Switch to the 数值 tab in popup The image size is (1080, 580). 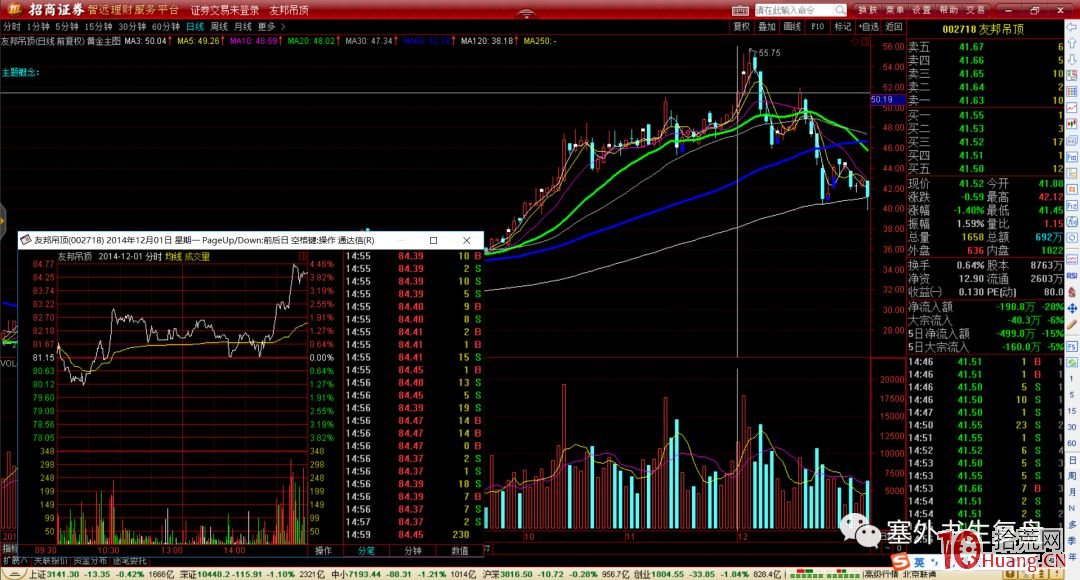click(x=459, y=550)
